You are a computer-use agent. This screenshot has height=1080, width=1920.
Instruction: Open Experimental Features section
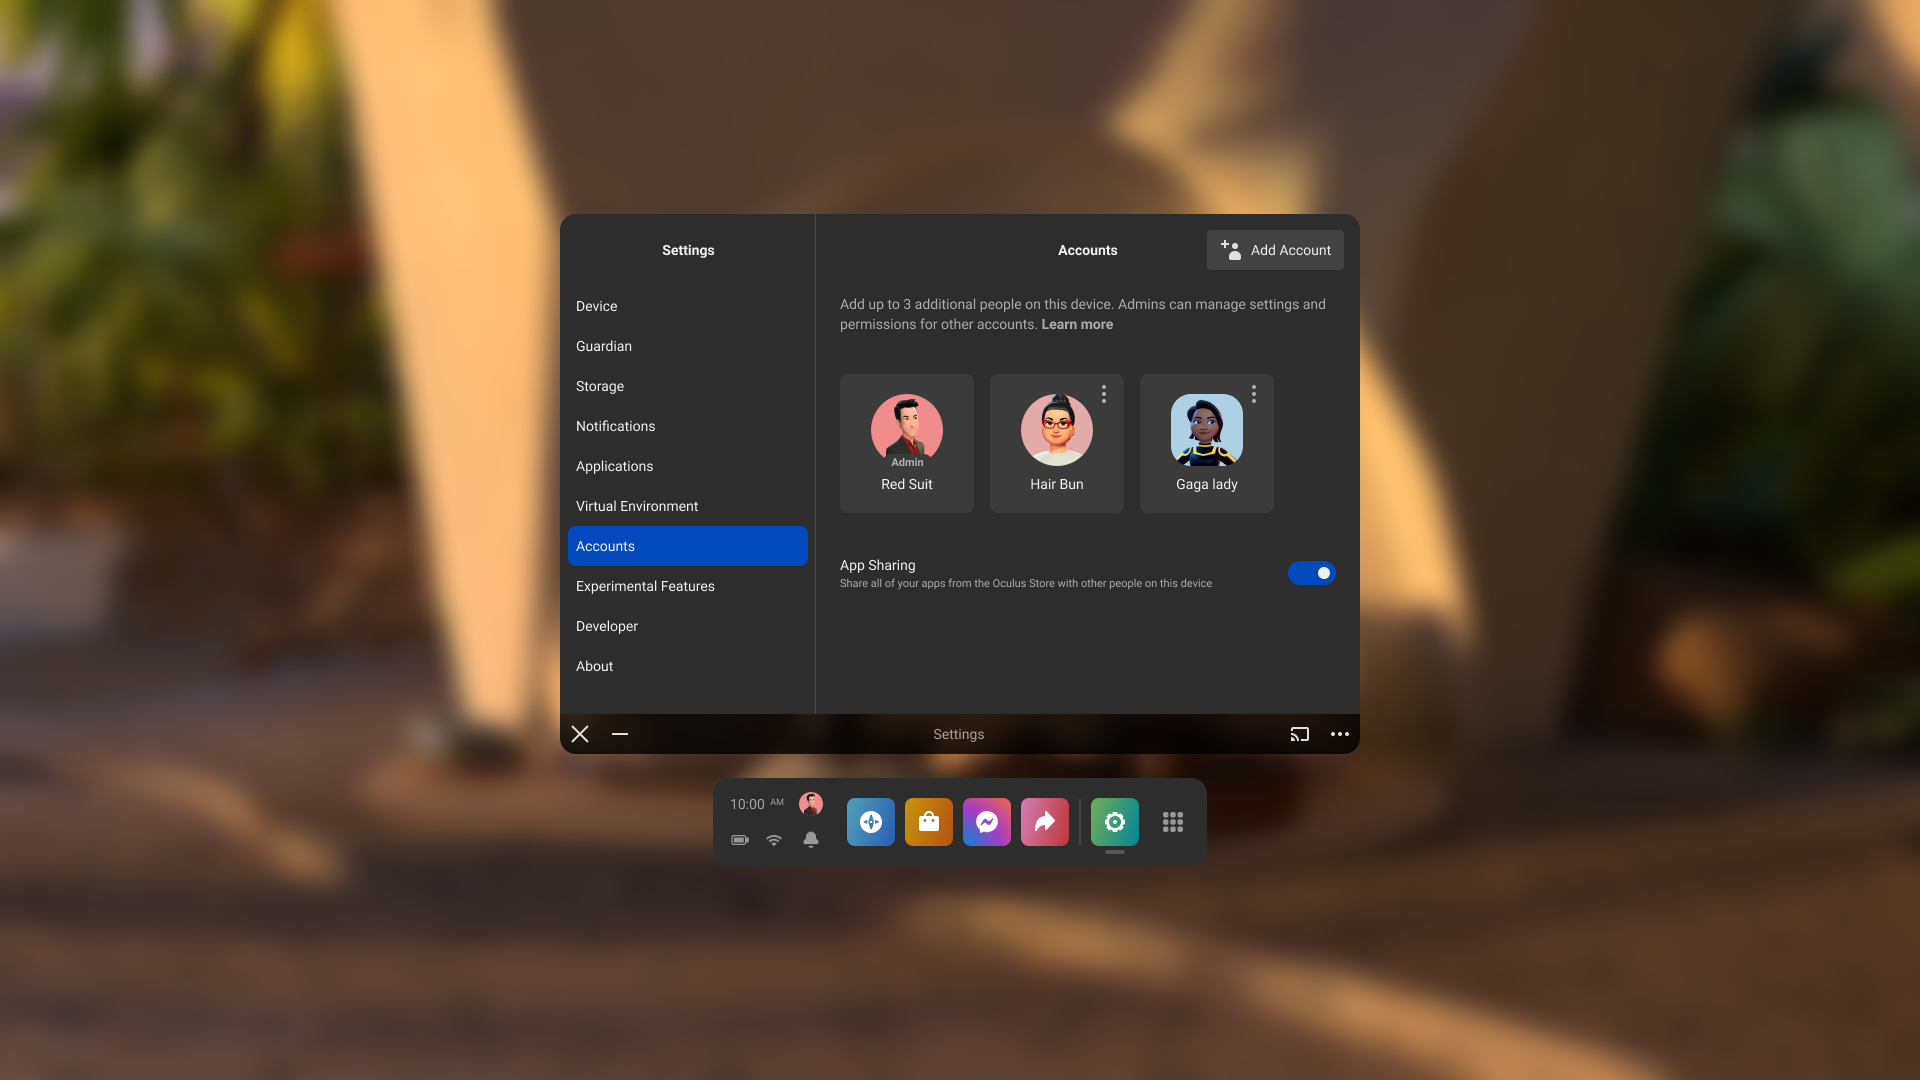pos(688,586)
